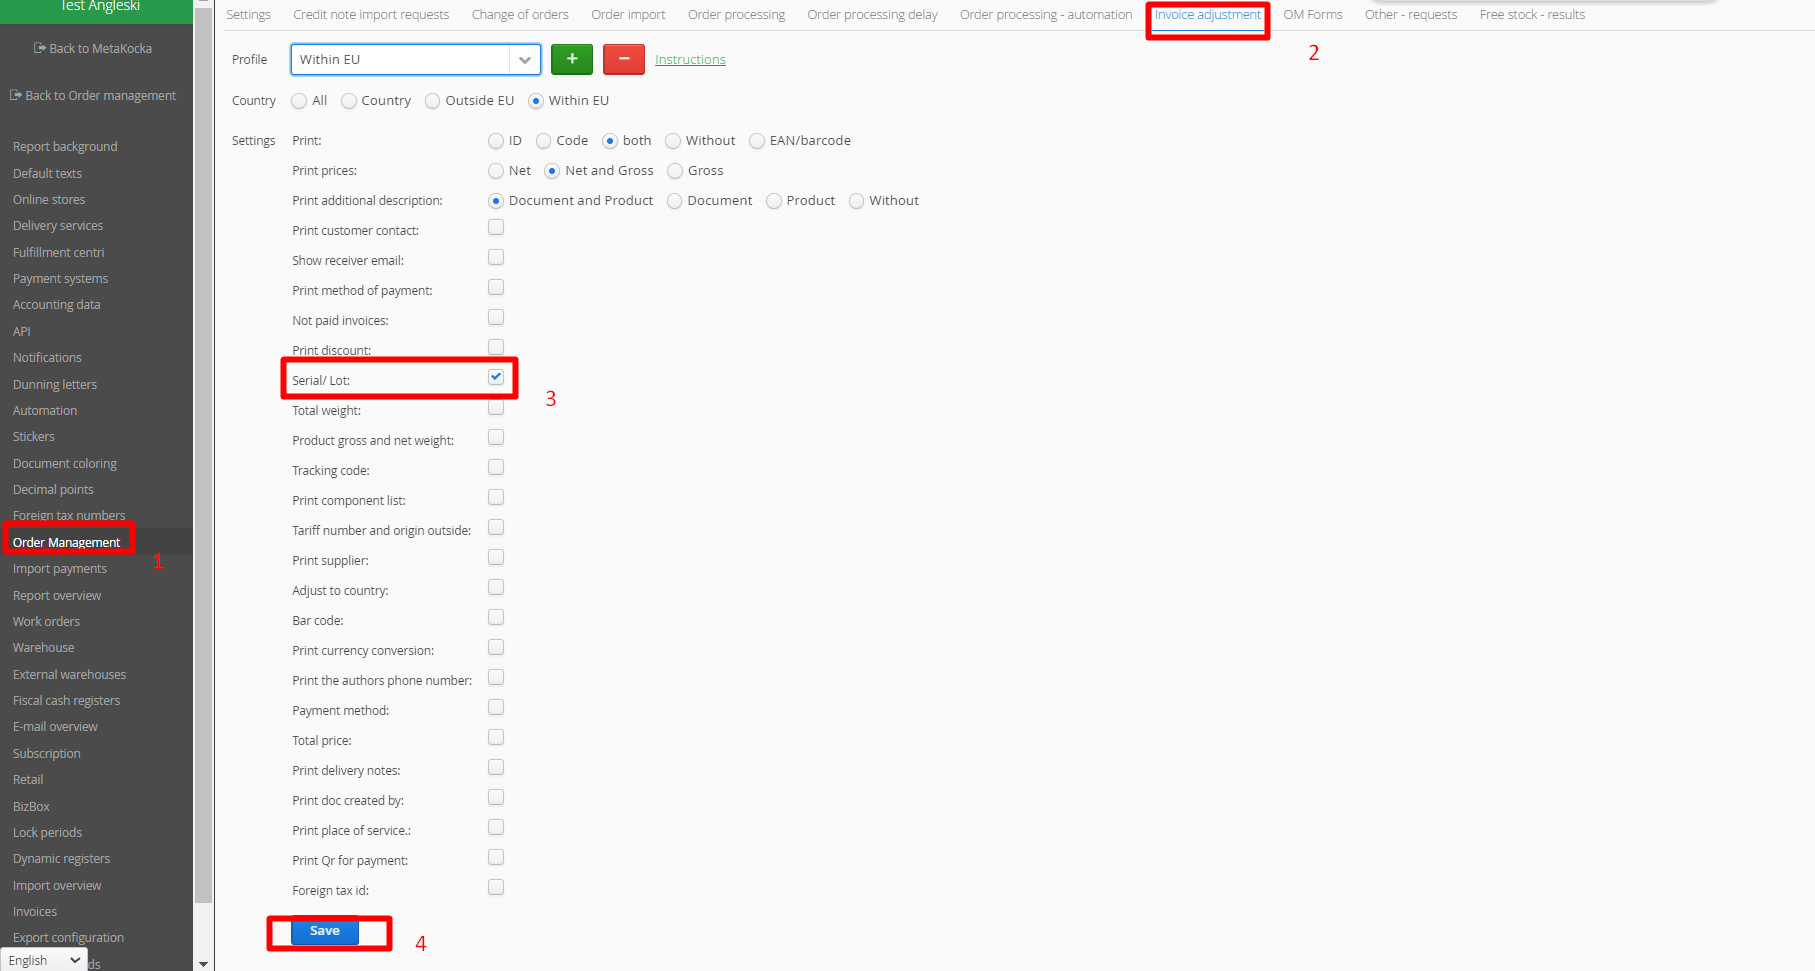Open Payment systems sidebar item
This screenshot has height=971, width=1815.
(60, 278)
